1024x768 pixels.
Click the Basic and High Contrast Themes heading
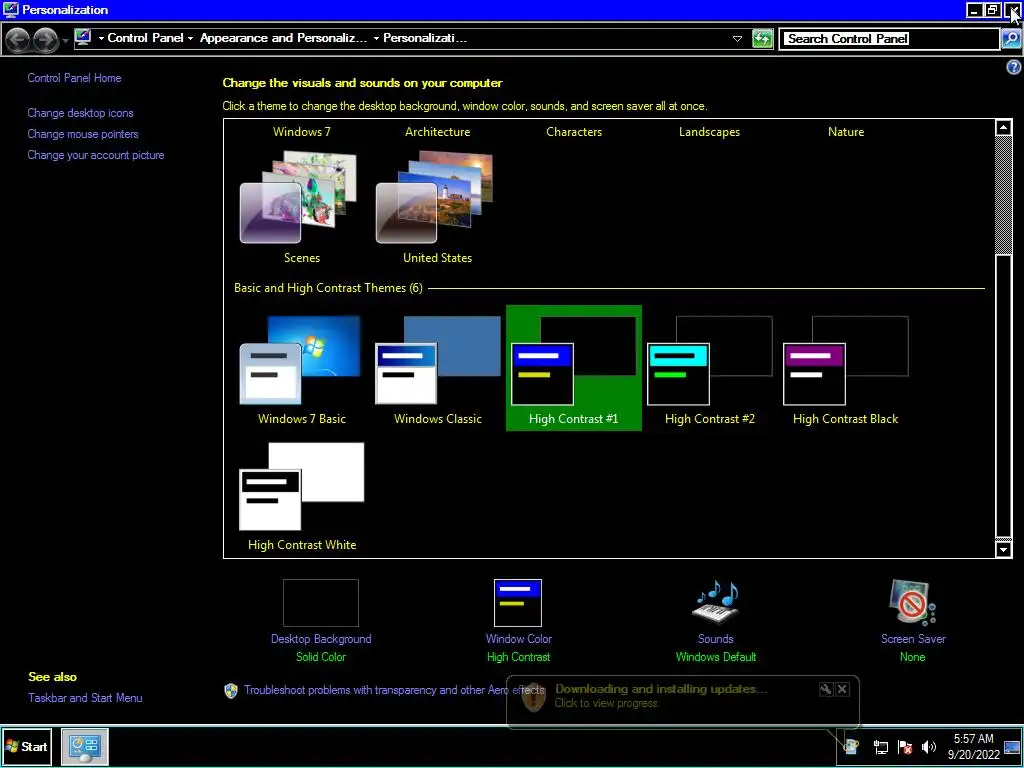328,288
